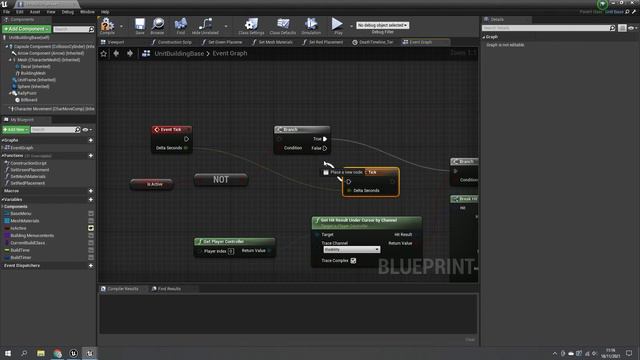Add new event dispatcher with plus icon
The height and width of the screenshot is (360, 640).
[91, 265]
